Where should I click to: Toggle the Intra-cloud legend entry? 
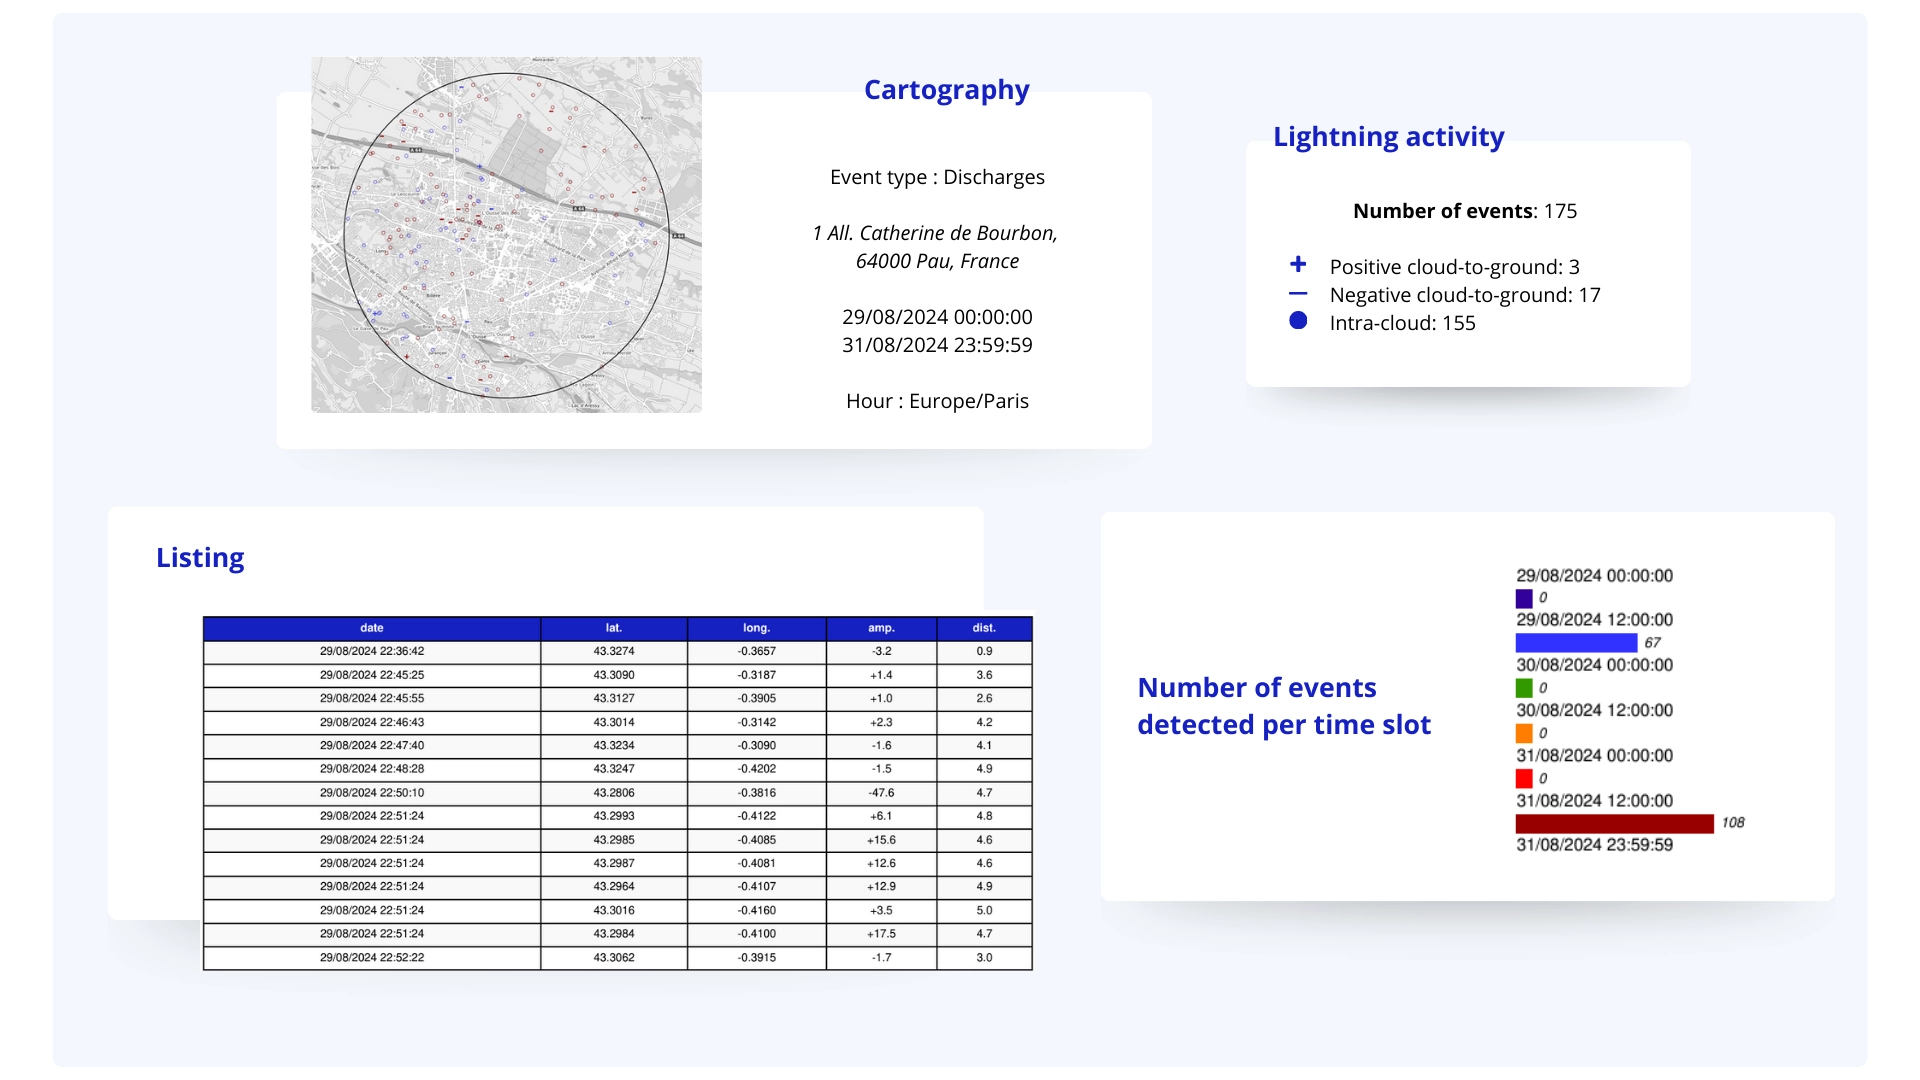pos(1401,322)
